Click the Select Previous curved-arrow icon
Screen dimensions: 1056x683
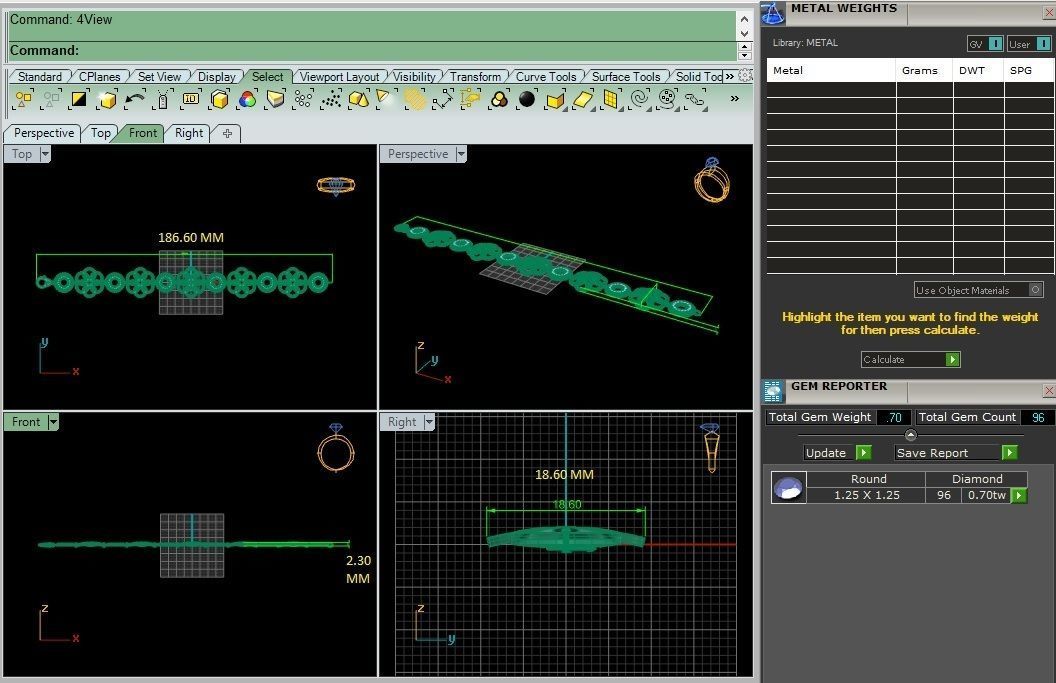pyautogui.click(x=135, y=100)
